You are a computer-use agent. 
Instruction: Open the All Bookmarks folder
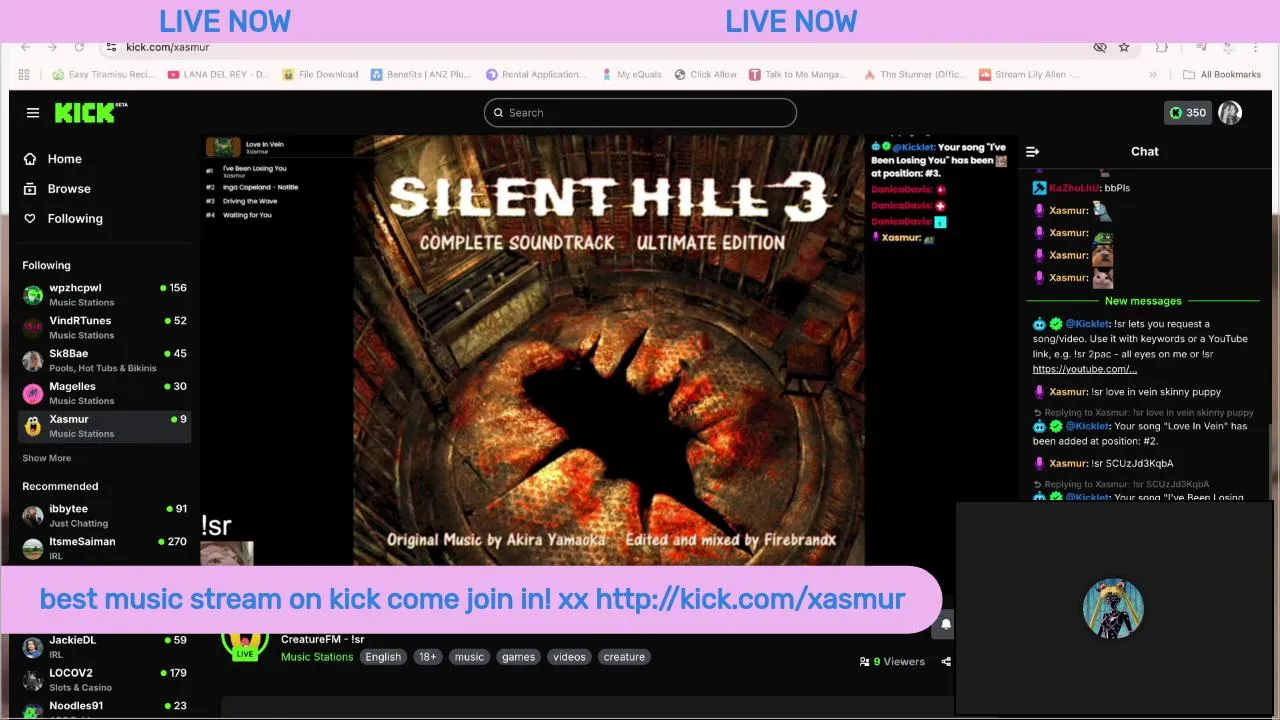[x=1221, y=75]
